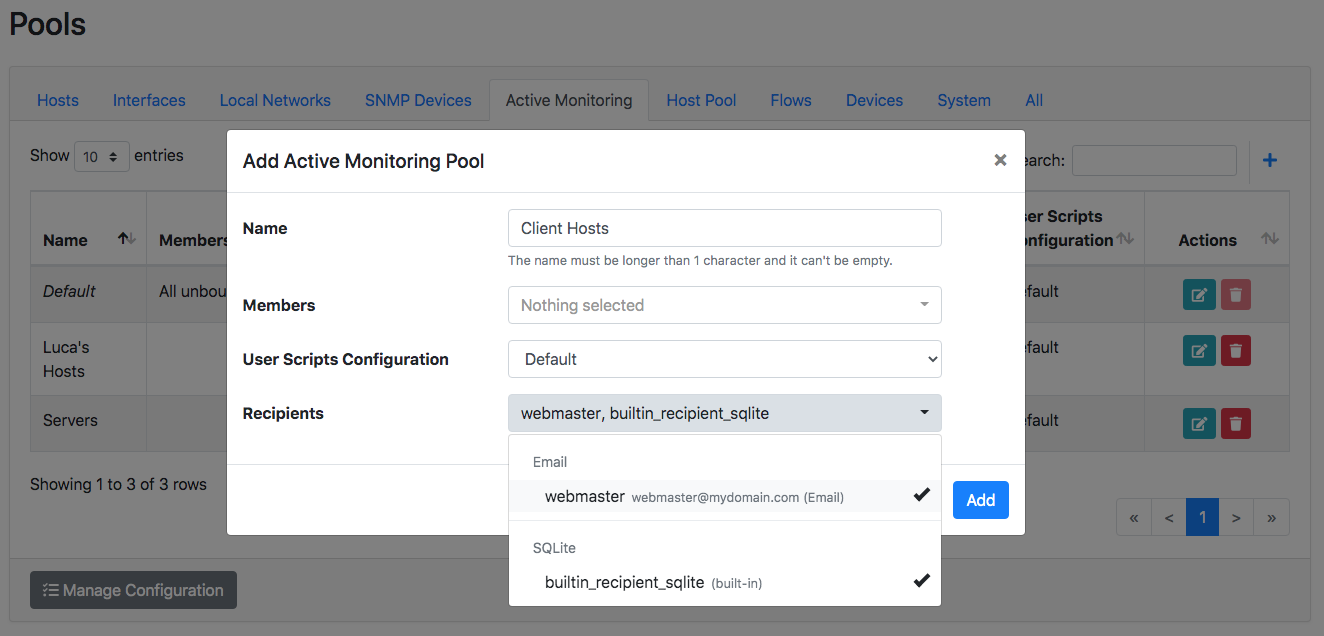Screen dimensions: 1324x636
Task: Deselect webmaster email recipient option
Action: point(725,496)
